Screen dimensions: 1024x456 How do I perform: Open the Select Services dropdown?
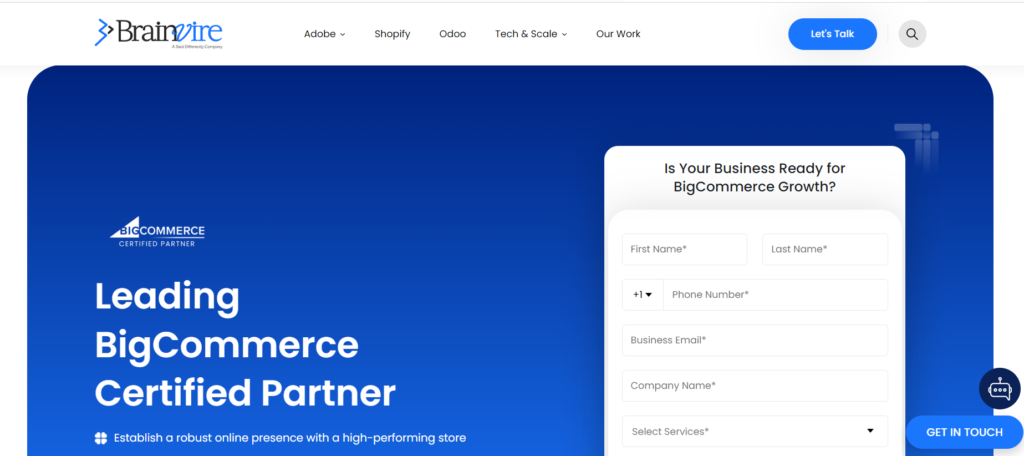(x=755, y=431)
